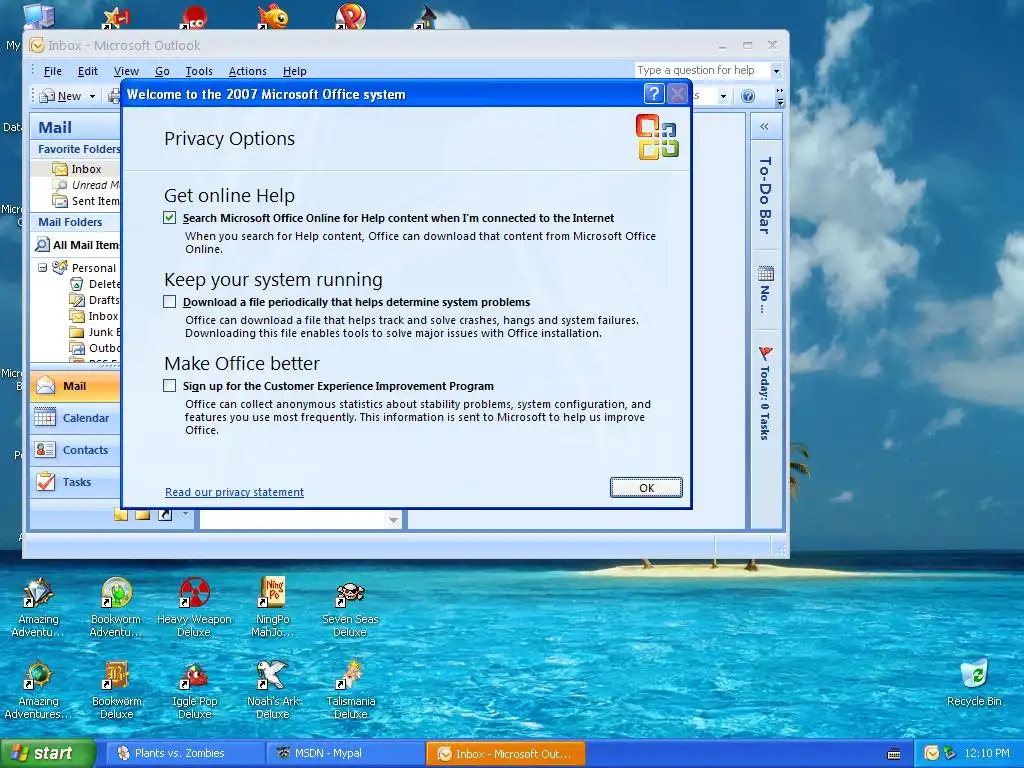Click the calendar icon on To-Do Bar
The image size is (1024, 768).
[765, 273]
